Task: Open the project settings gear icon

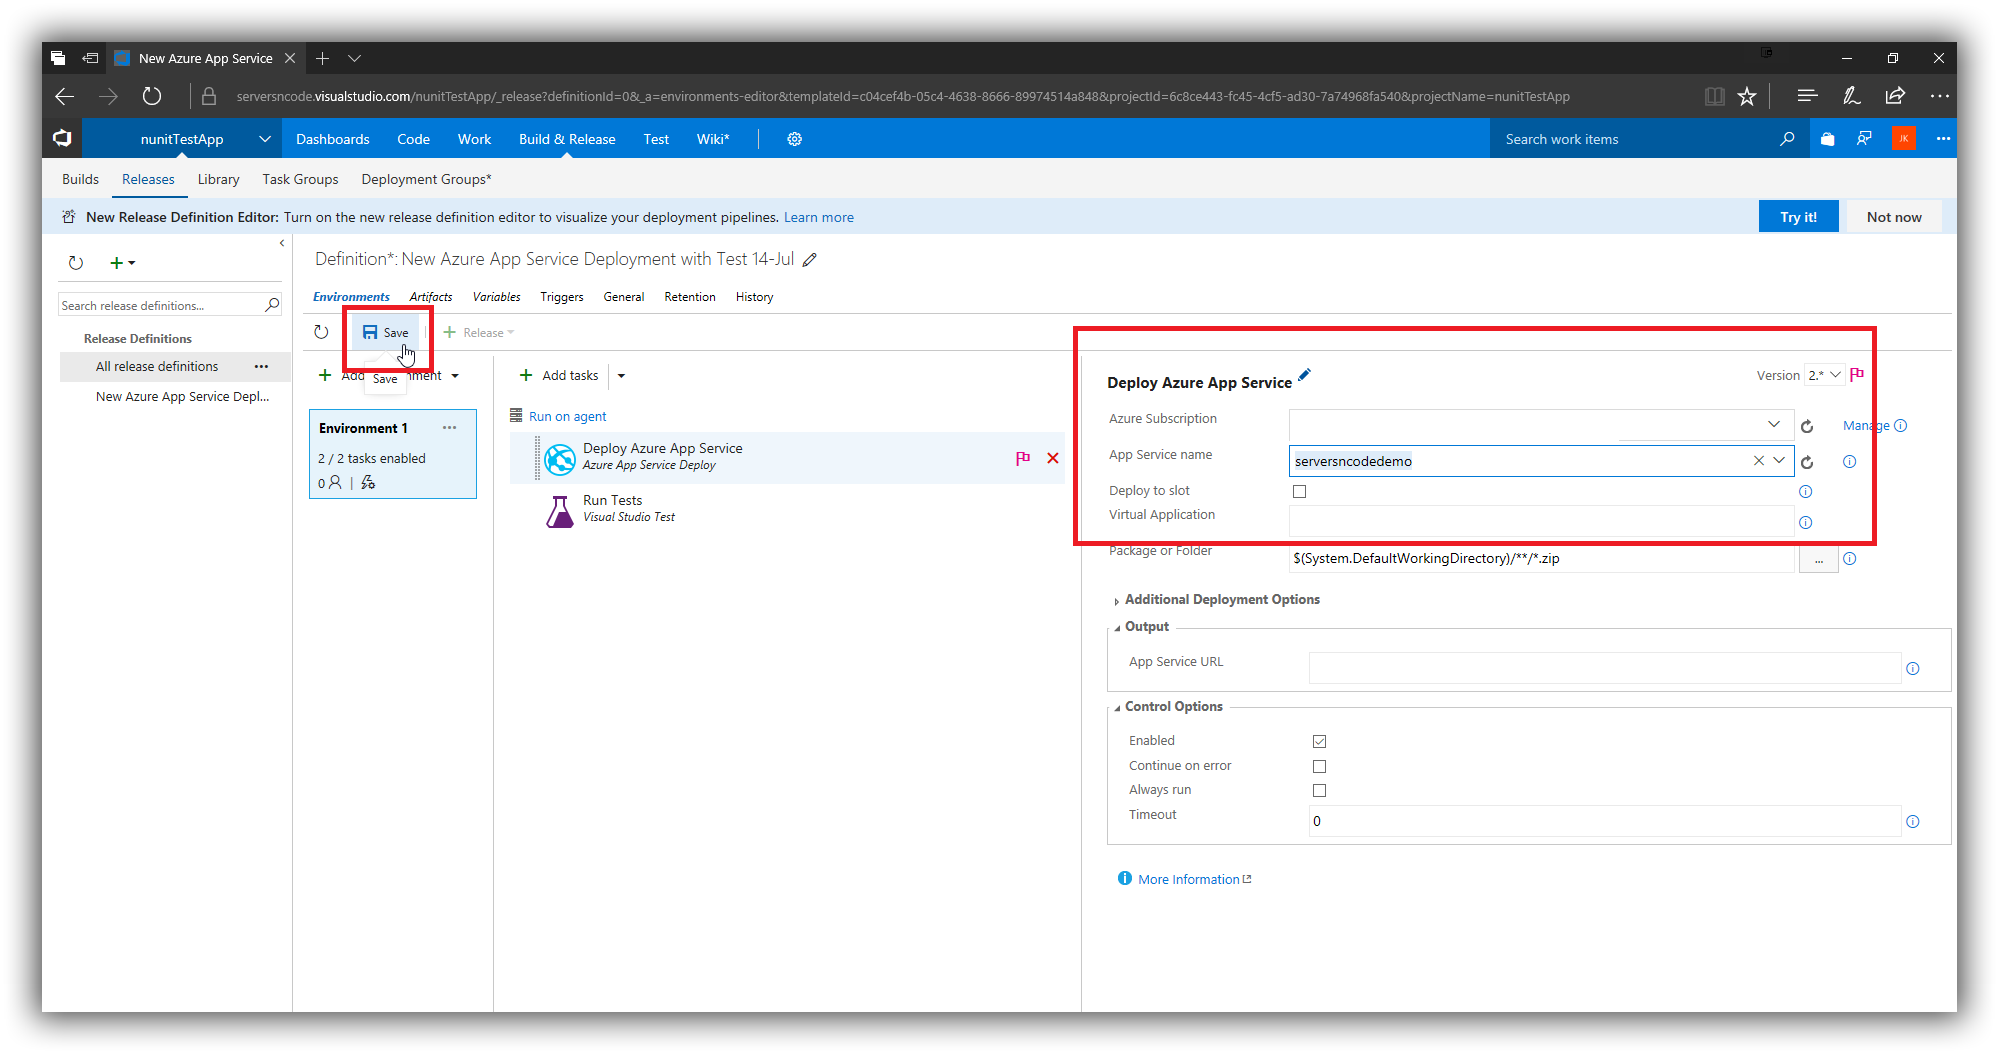Action: coord(794,139)
